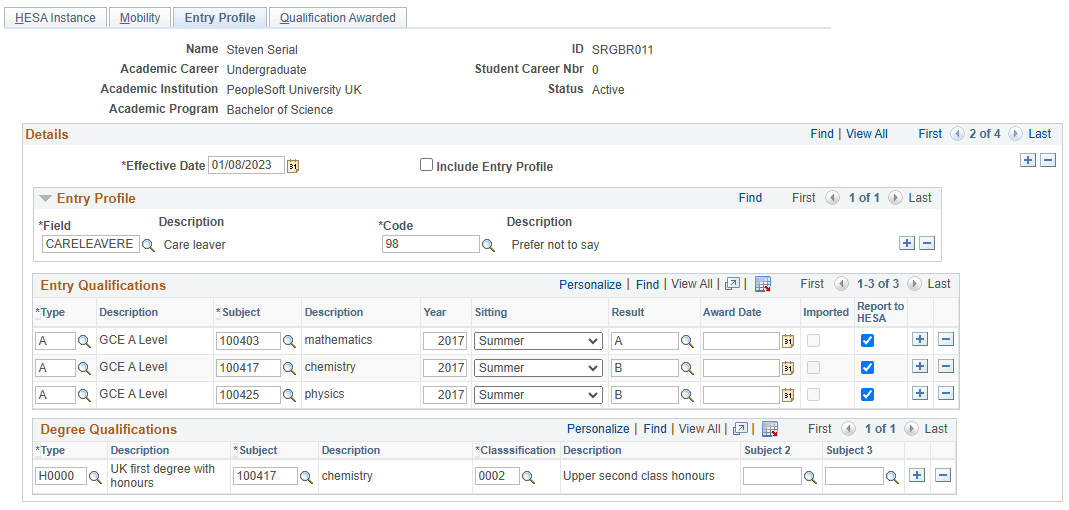Look up the CARELEAVERE Field value
1069x510 pixels.
pos(147,245)
